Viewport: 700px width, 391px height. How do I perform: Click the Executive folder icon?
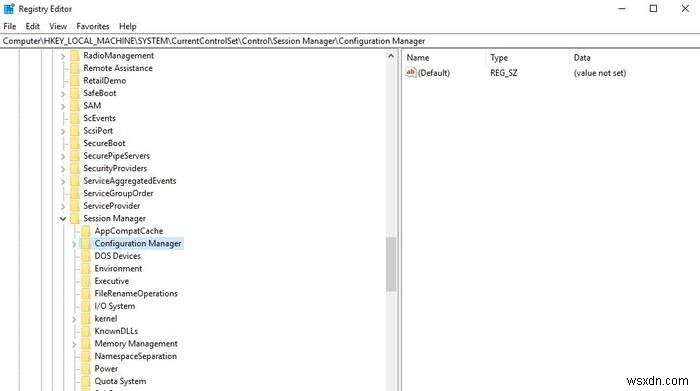pyautogui.click(x=86, y=281)
